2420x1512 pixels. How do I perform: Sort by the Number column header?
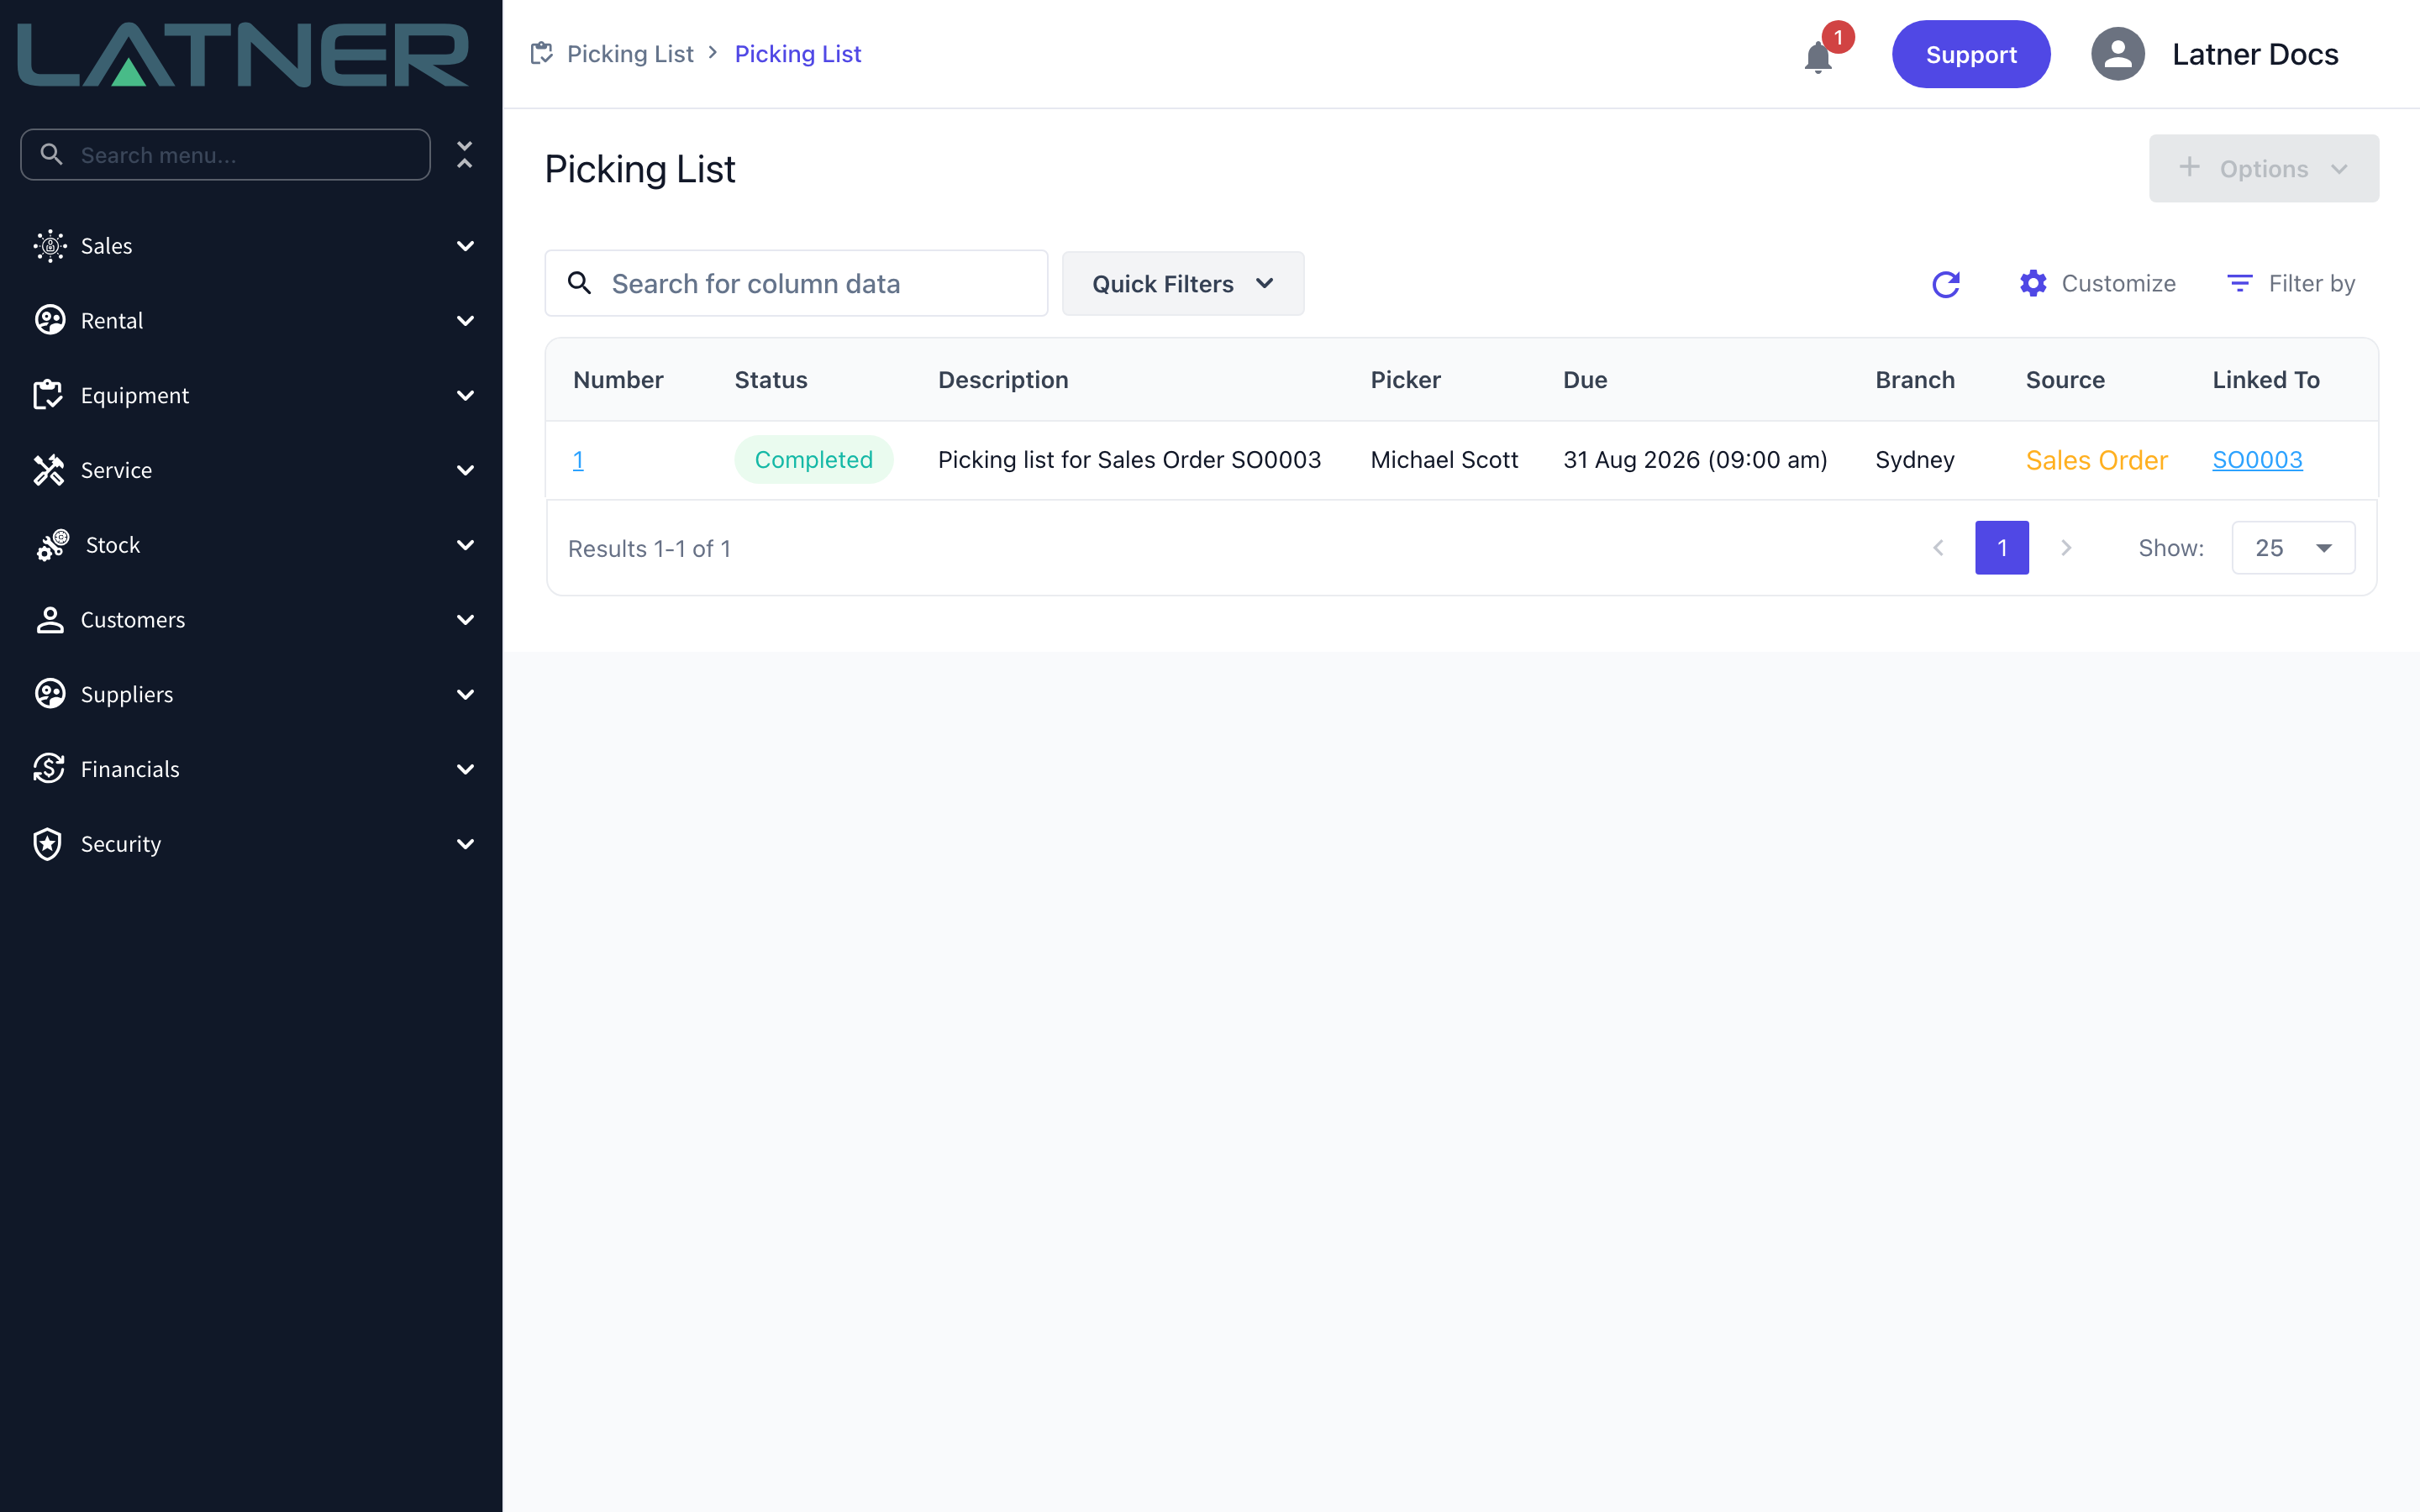coord(618,380)
